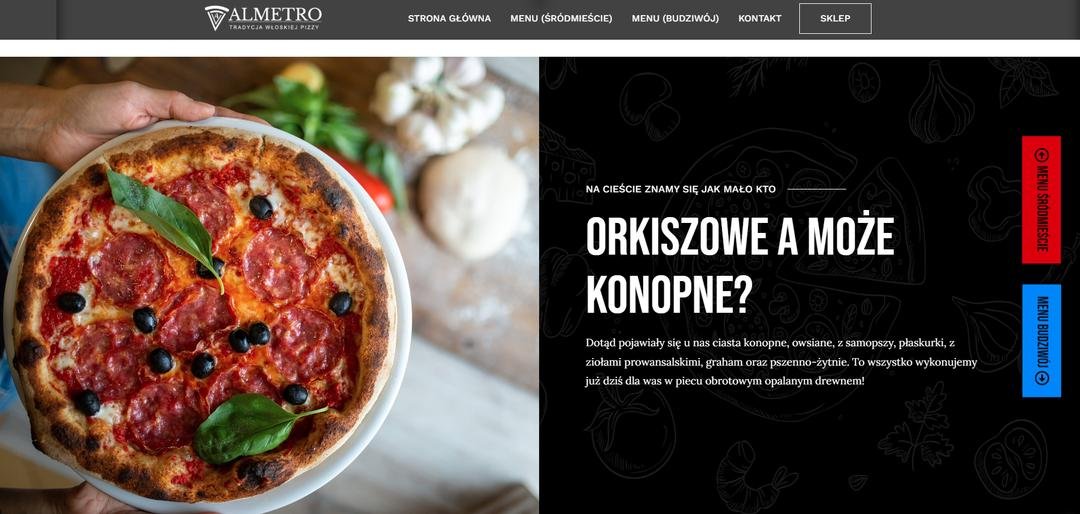Click the cheese wedge doodle beside the pizza photo
Viewport: 1080px width, 514px height.
(x=566, y=164)
